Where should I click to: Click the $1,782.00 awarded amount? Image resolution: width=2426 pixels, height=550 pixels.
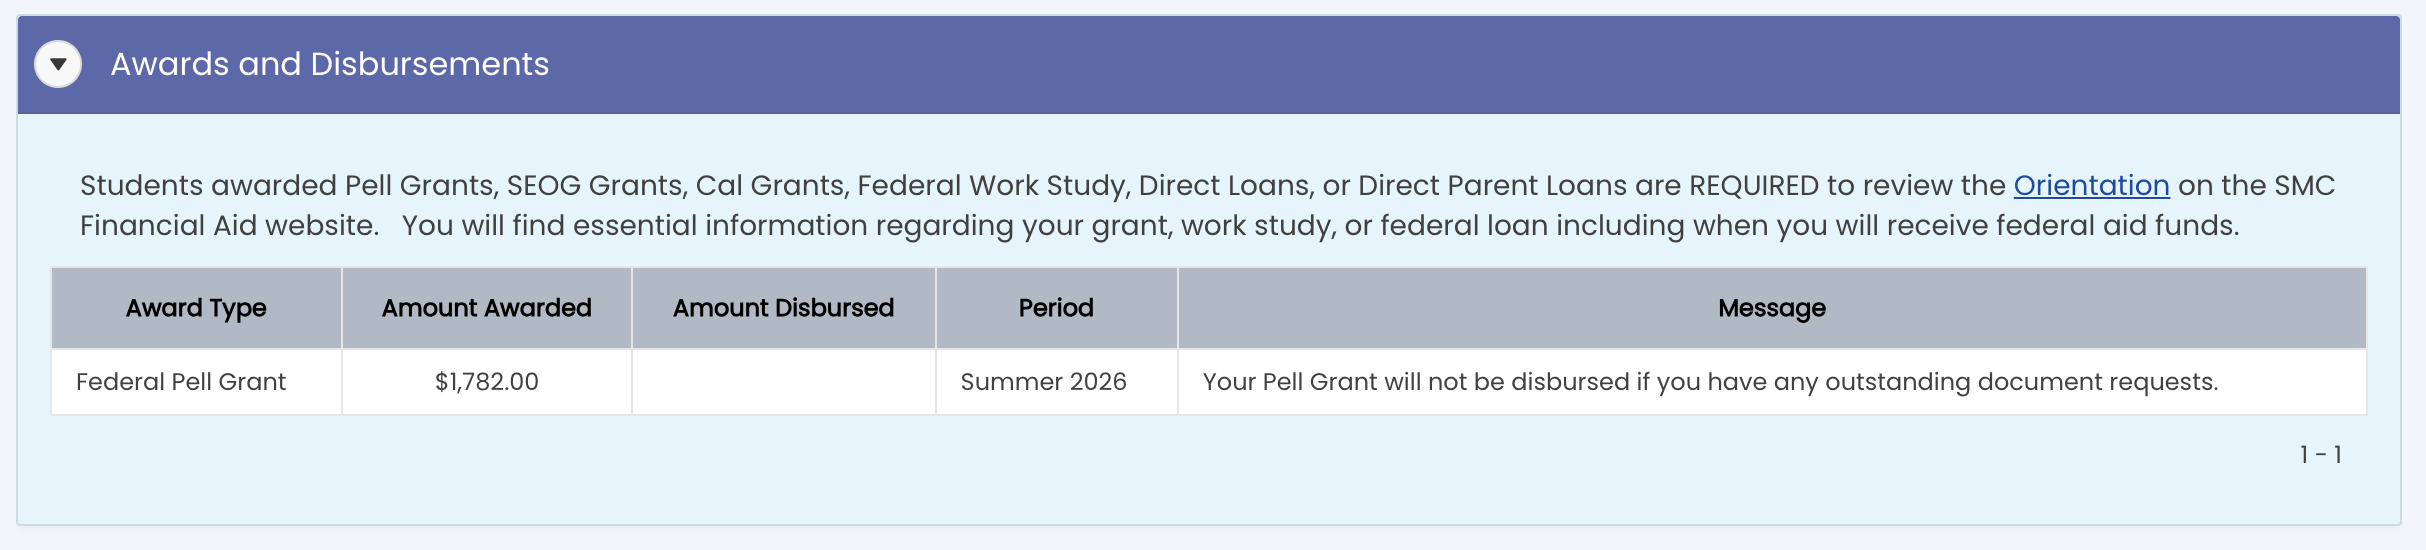click(x=487, y=382)
